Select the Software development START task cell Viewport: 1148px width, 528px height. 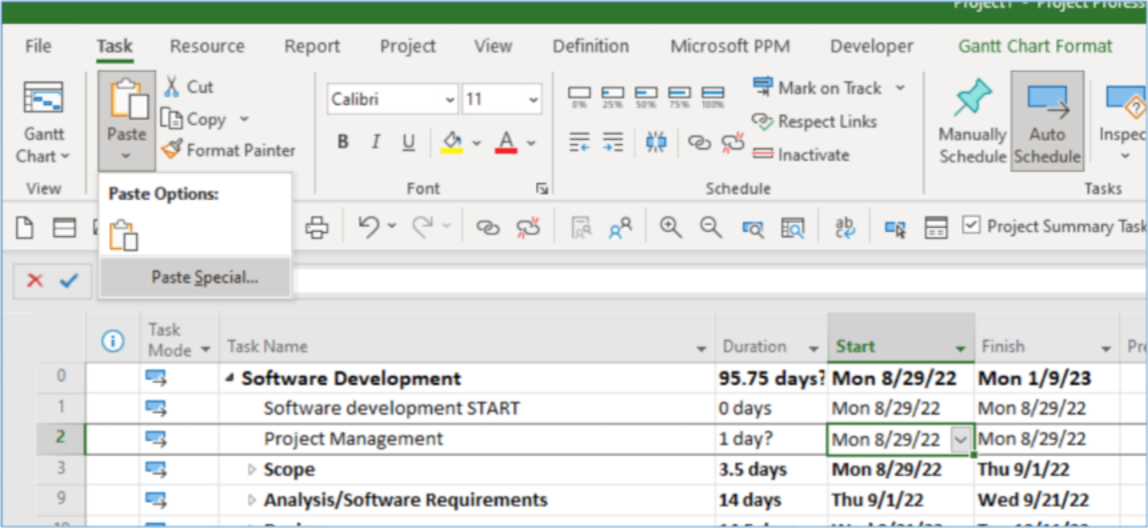coord(391,408)
